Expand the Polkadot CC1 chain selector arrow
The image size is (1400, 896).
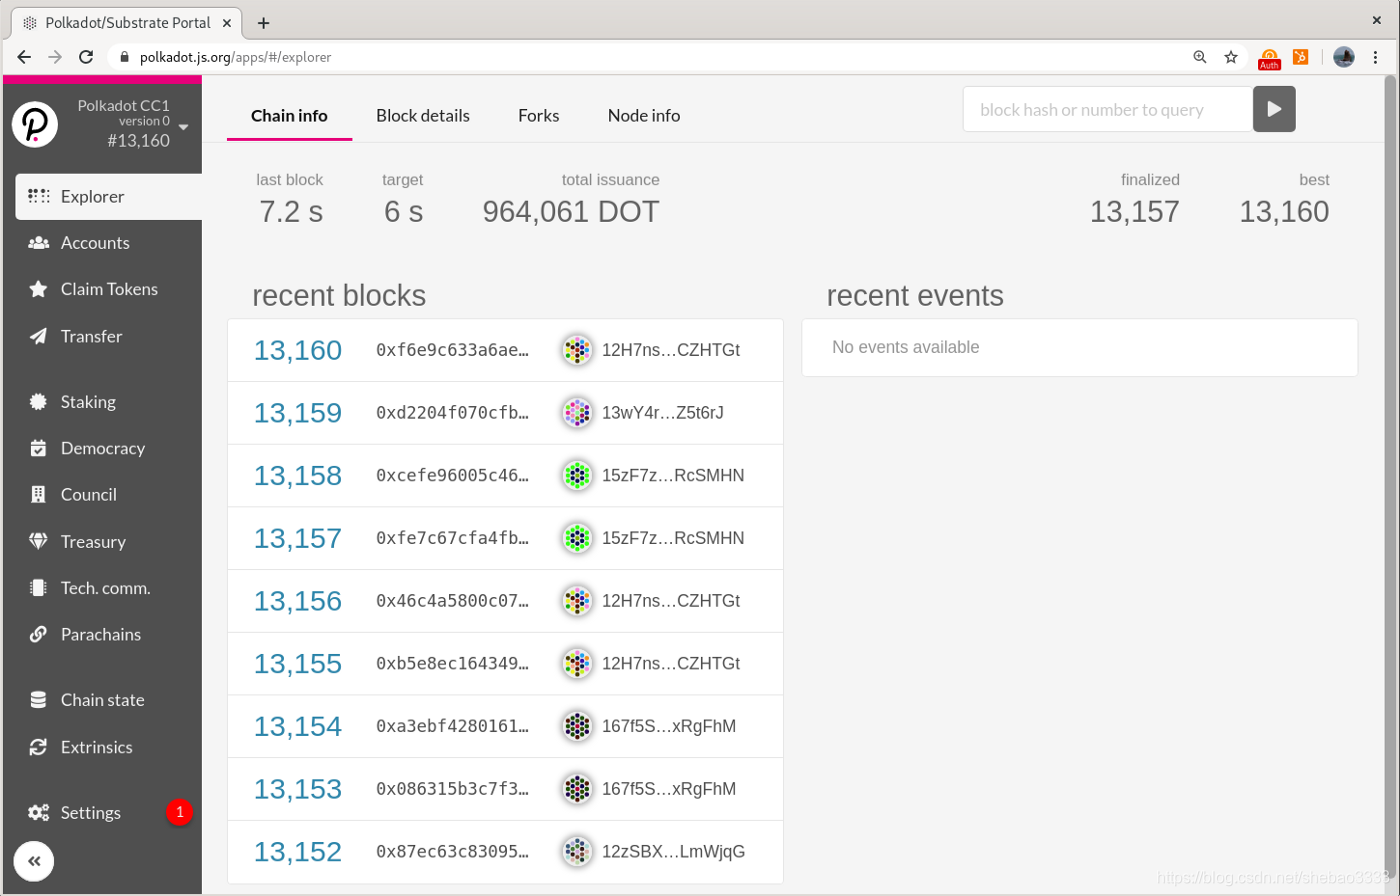coord(184,127)
